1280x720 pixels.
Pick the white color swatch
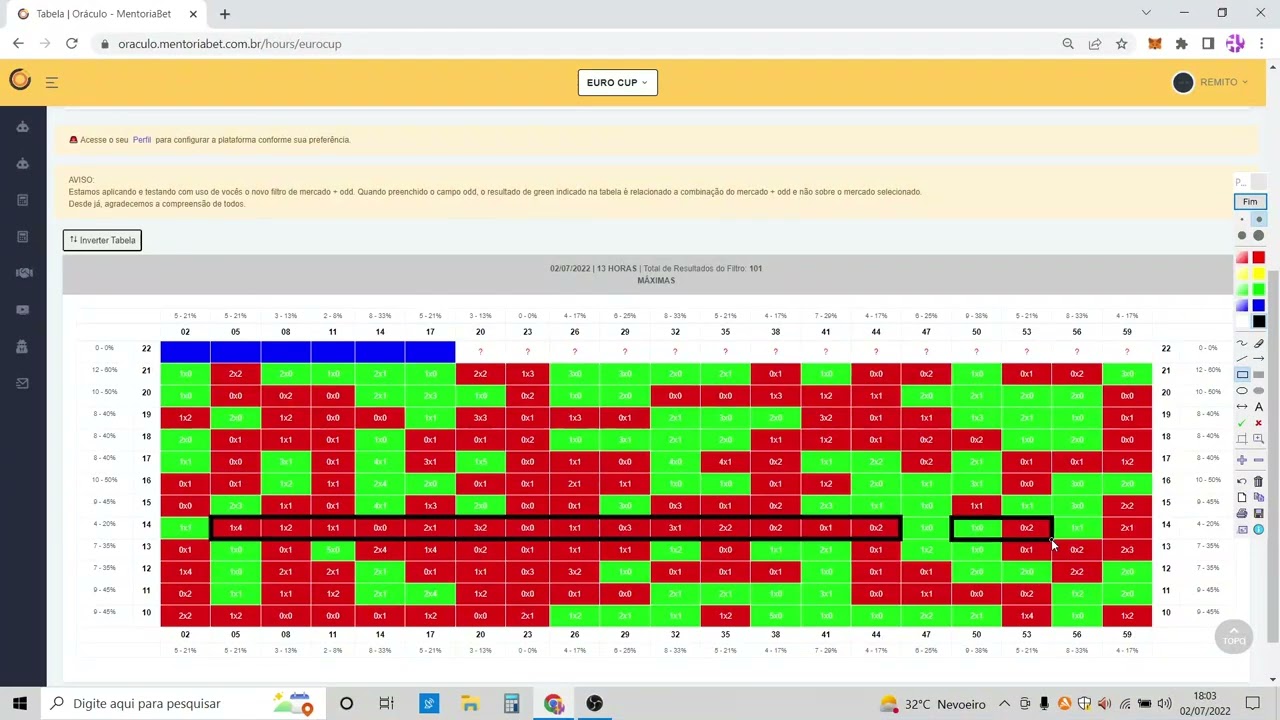[x=1242, y=321]
